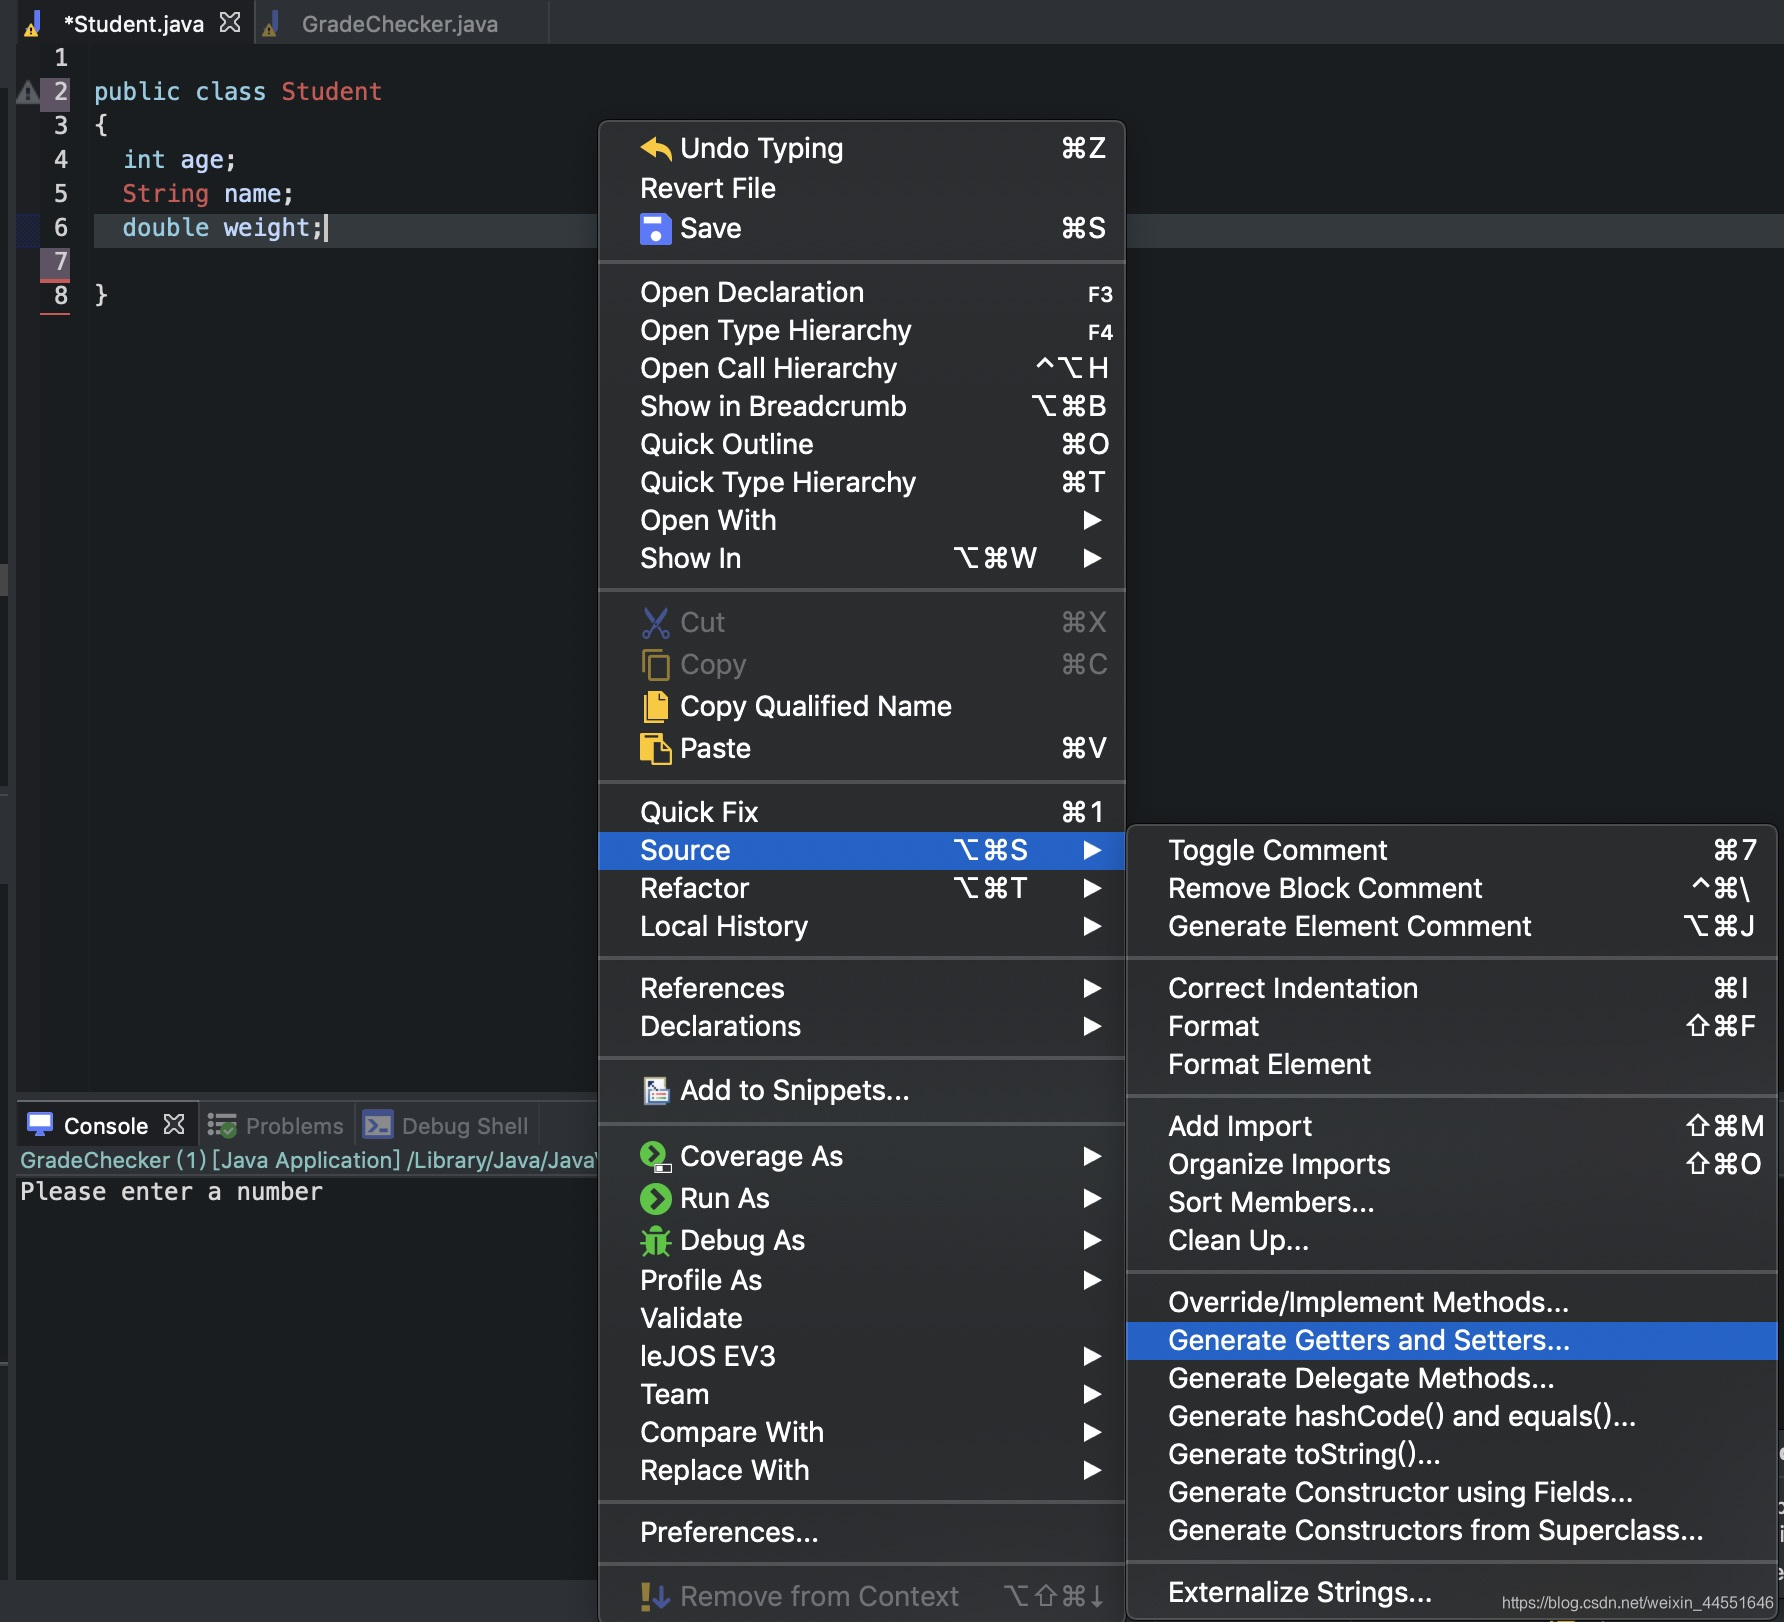Select Open Declaration menu item

[861, 293]
